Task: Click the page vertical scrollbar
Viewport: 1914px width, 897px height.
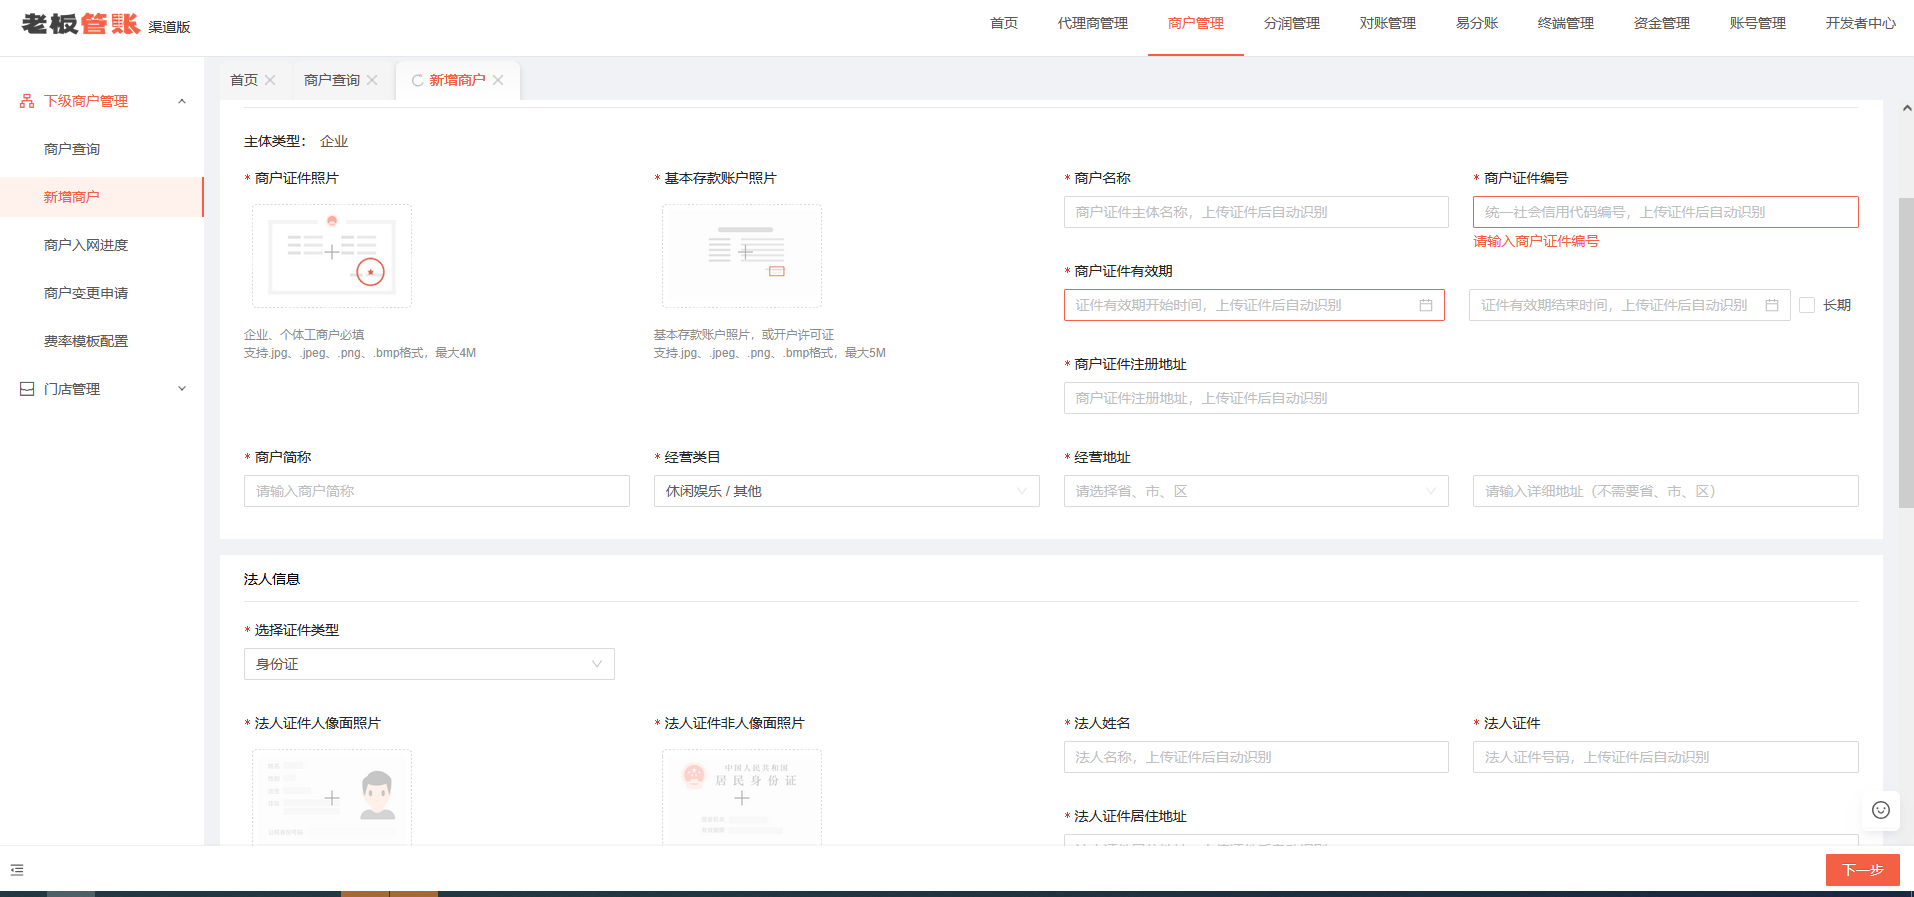Action: [1906, 353]
